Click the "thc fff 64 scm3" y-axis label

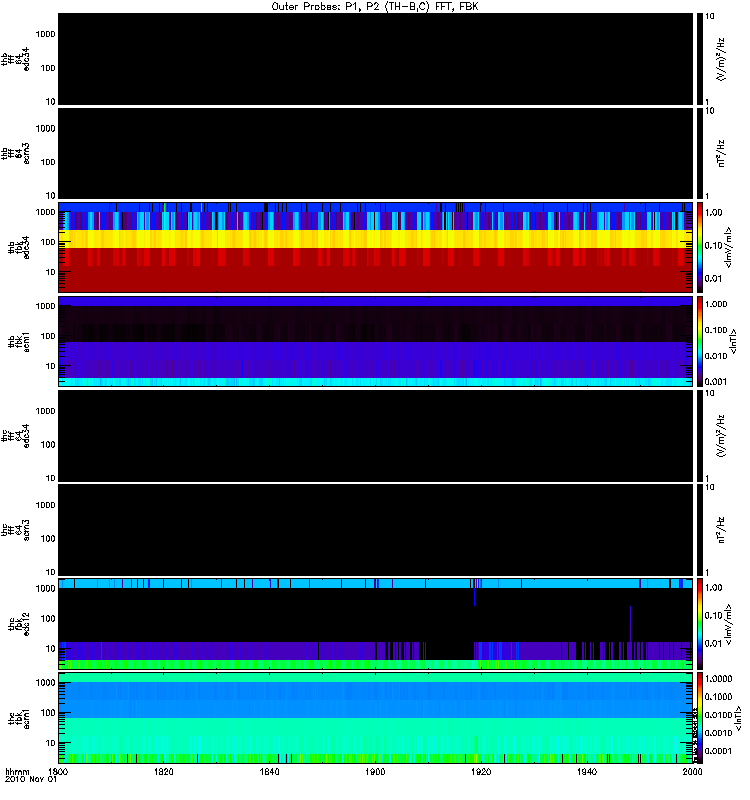(15, 530)
